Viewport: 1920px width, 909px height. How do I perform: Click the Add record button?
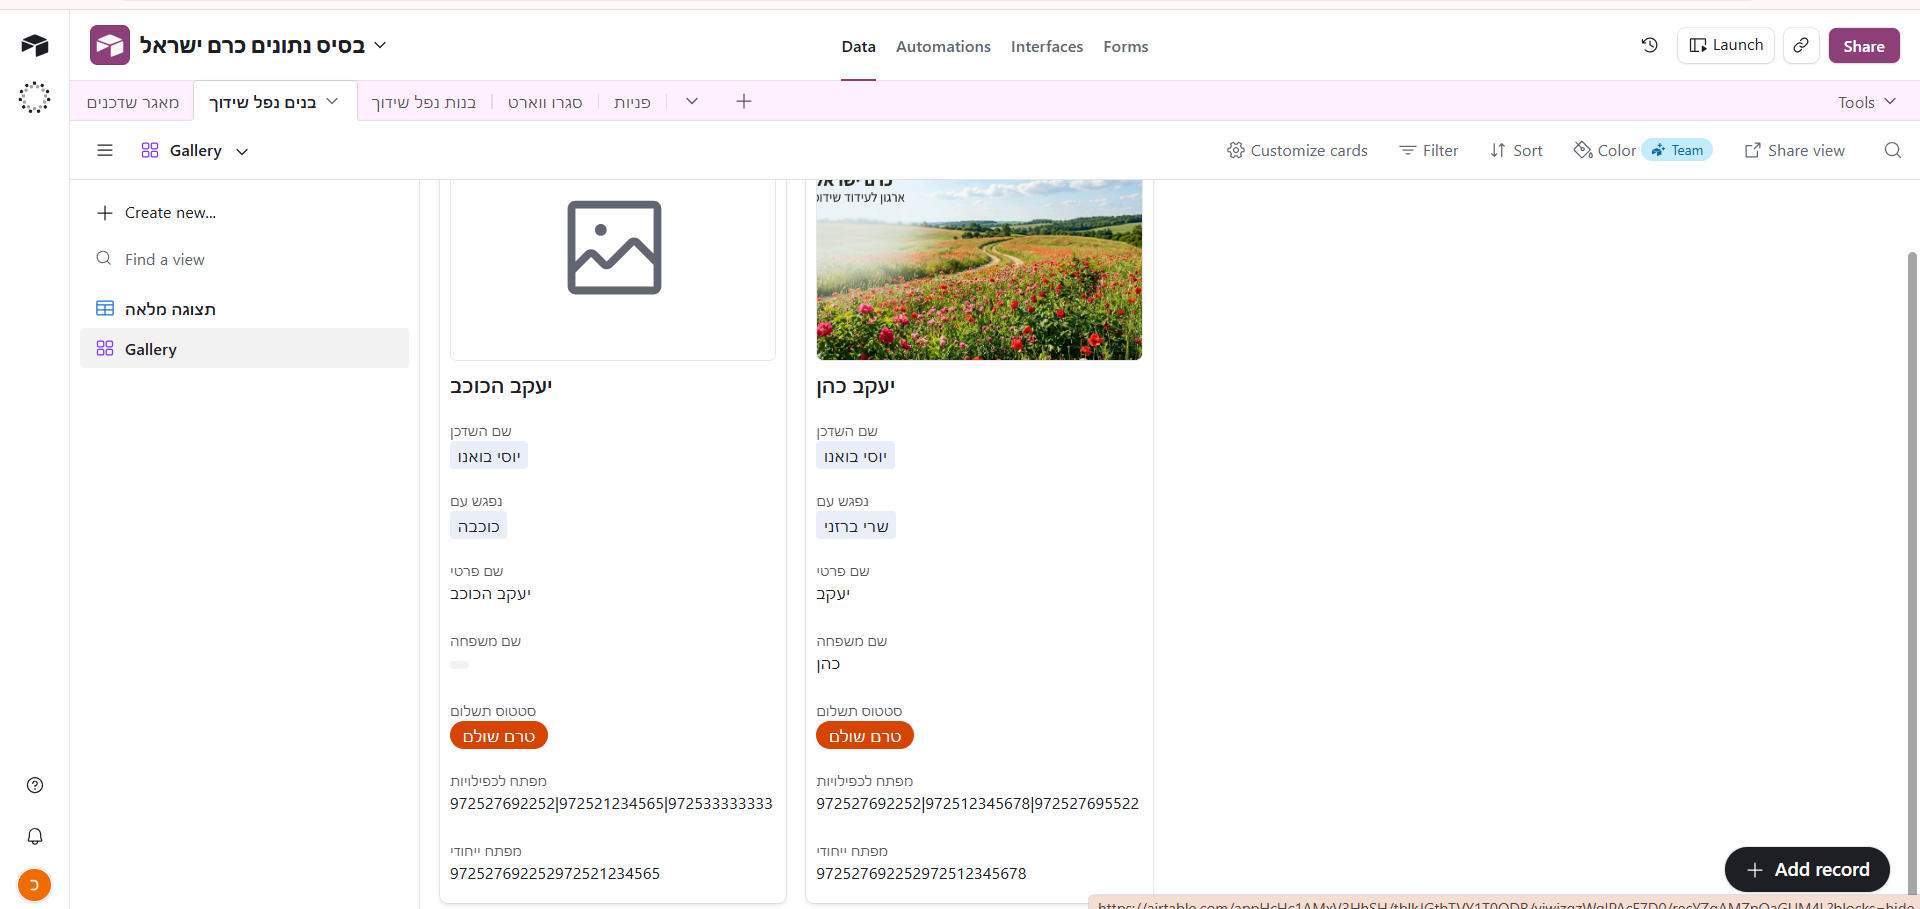click(1807, 870)
